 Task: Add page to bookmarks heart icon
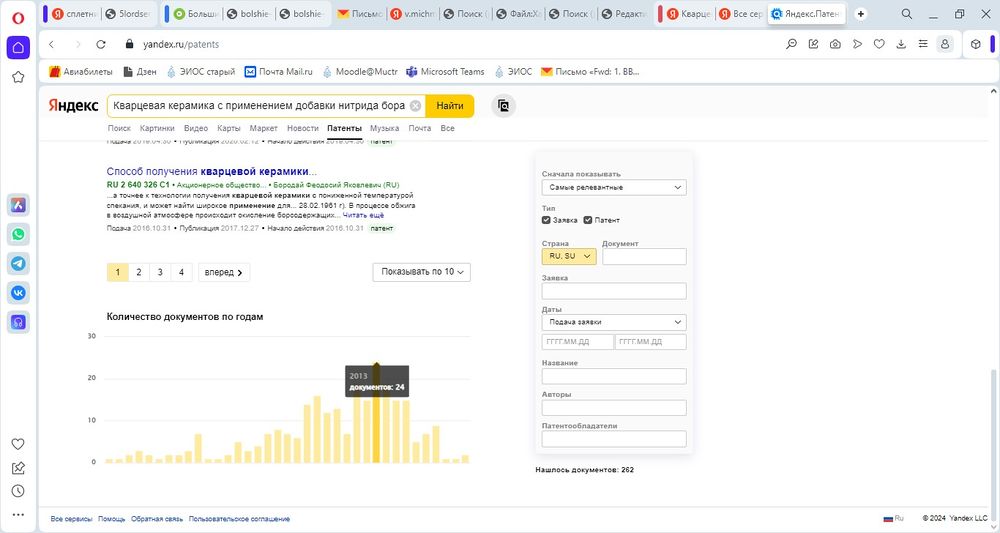(879, 44)
